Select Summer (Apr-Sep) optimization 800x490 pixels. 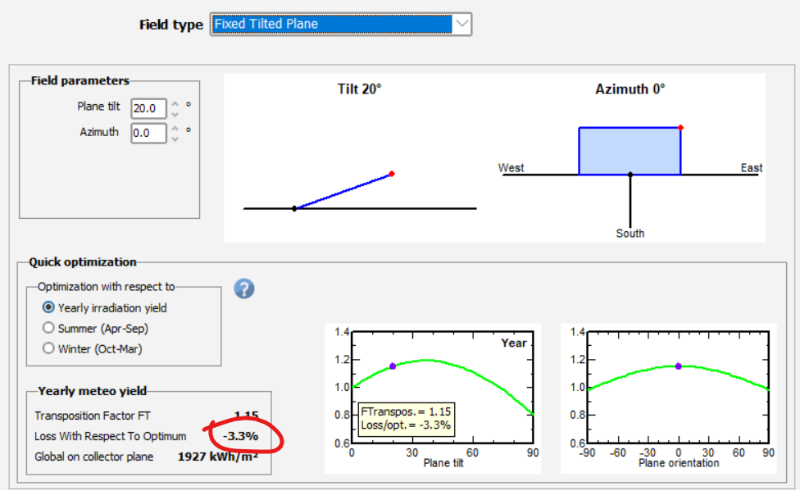point(48,327)
